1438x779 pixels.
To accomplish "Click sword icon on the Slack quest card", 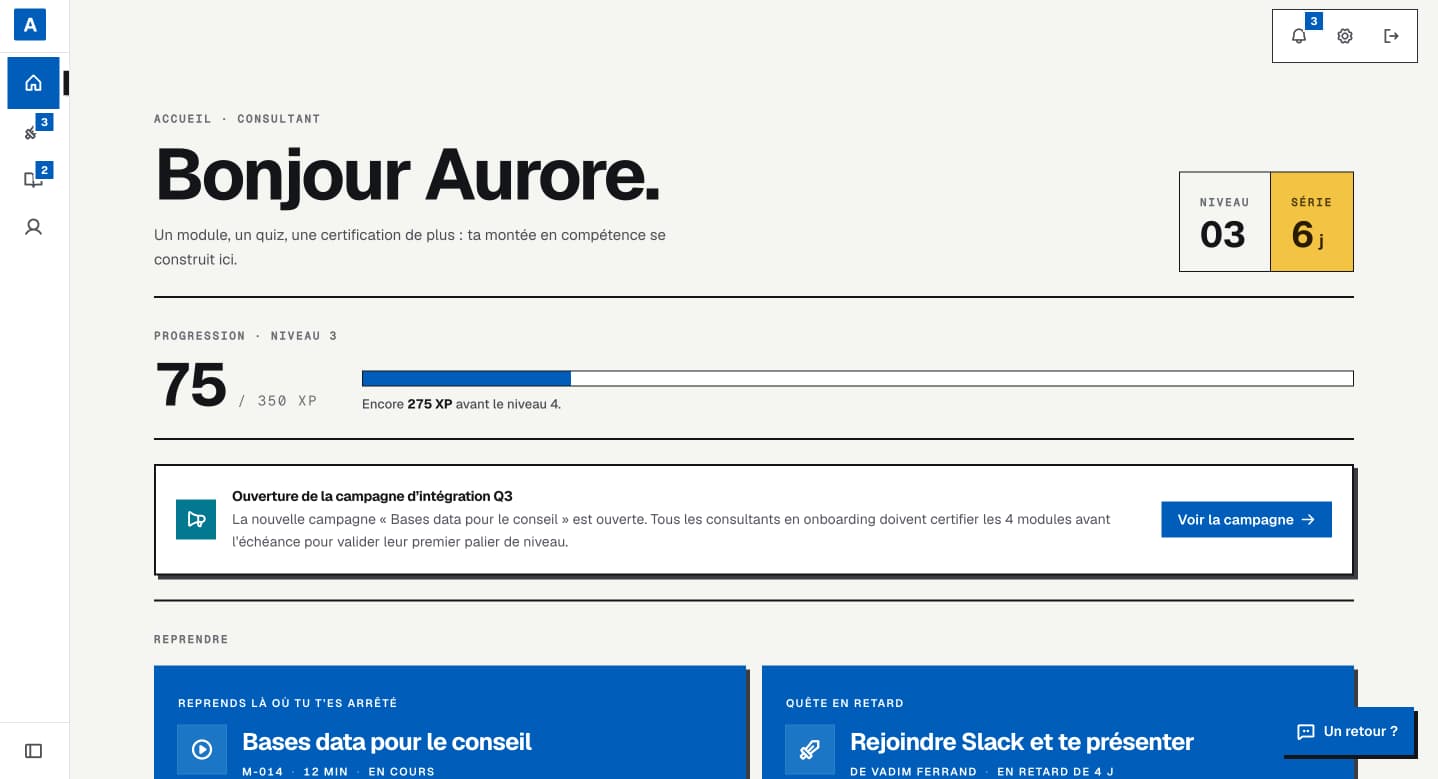I will [810, 749].
